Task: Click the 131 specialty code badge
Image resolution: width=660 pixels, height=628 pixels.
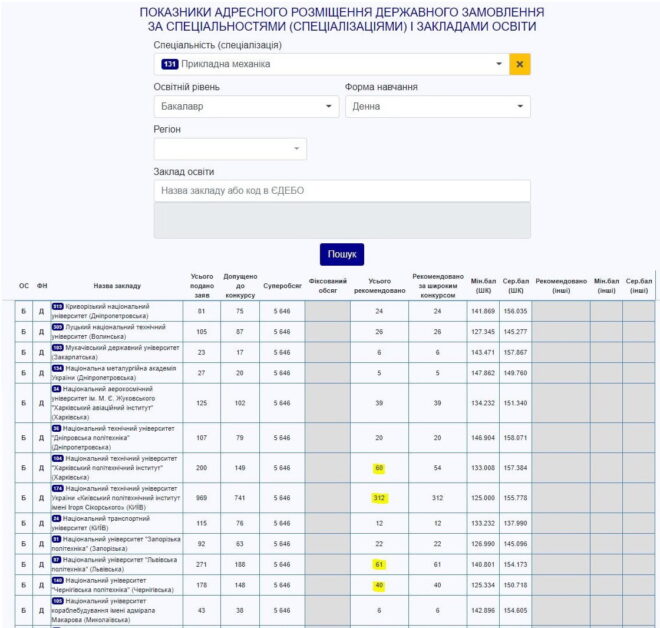Action: pyautogui.click(x=169, y=64)
